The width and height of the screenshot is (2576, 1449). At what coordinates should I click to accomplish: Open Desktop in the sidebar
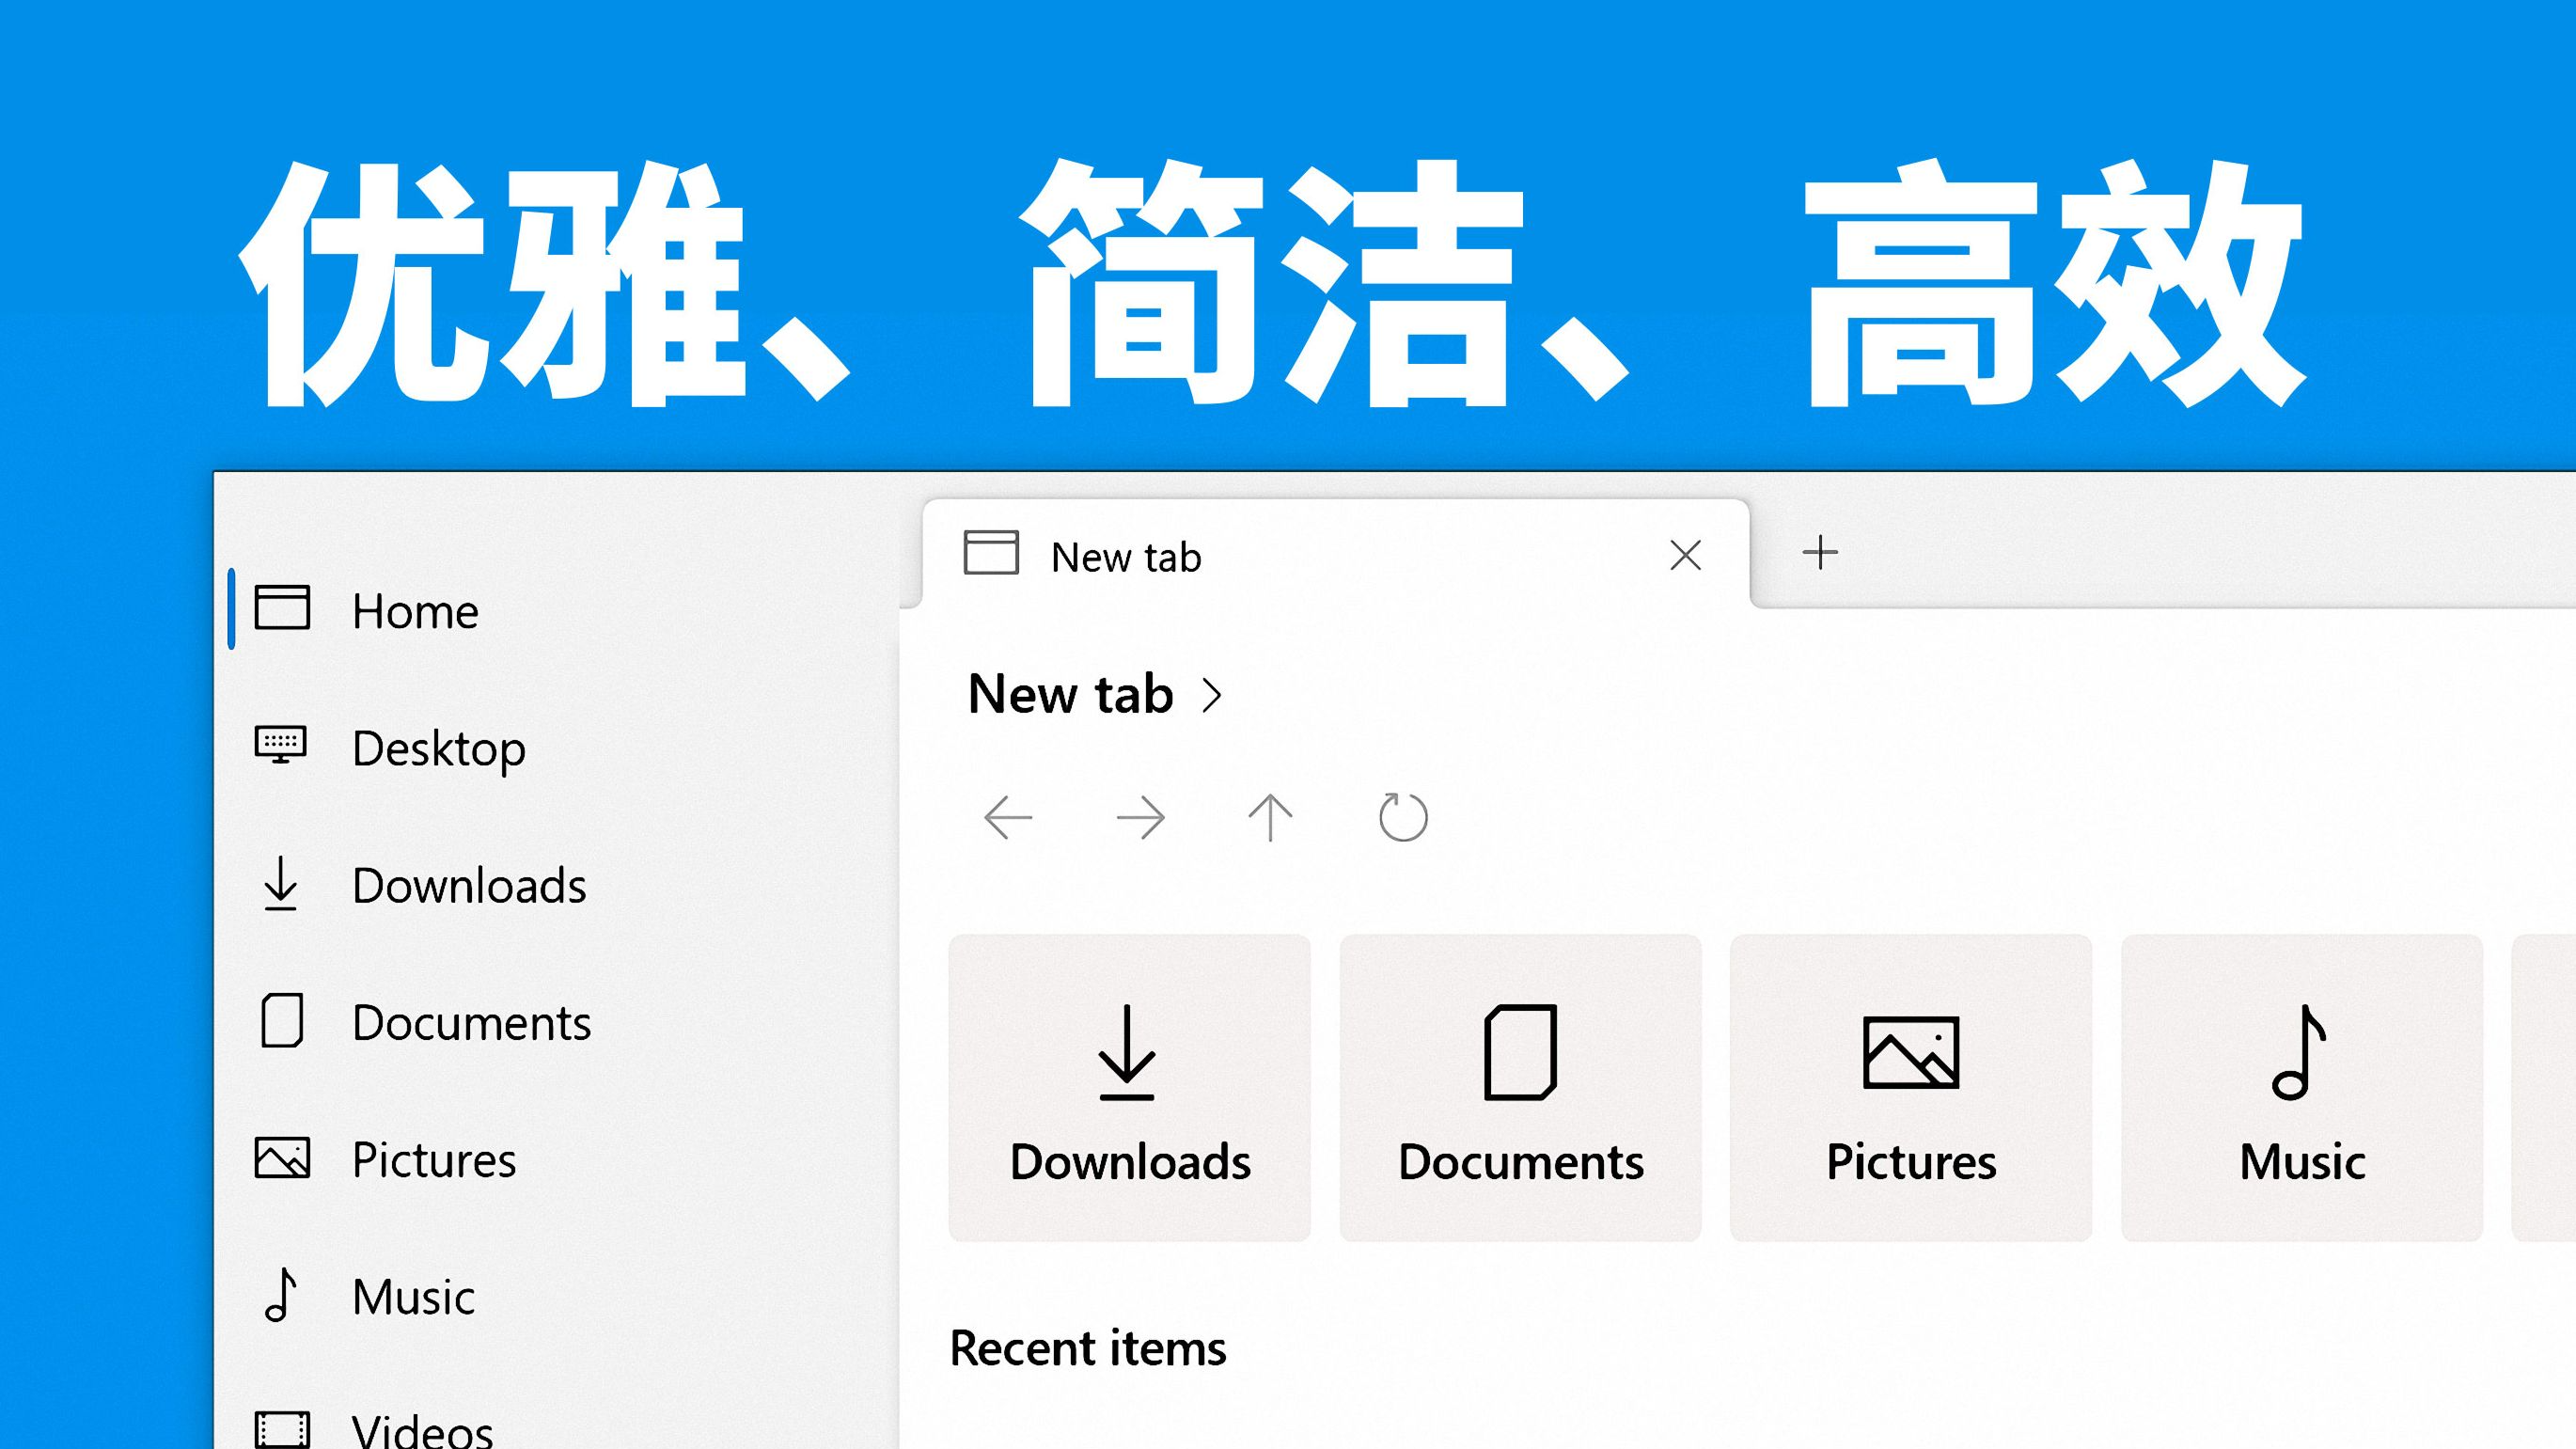point(439,749)
